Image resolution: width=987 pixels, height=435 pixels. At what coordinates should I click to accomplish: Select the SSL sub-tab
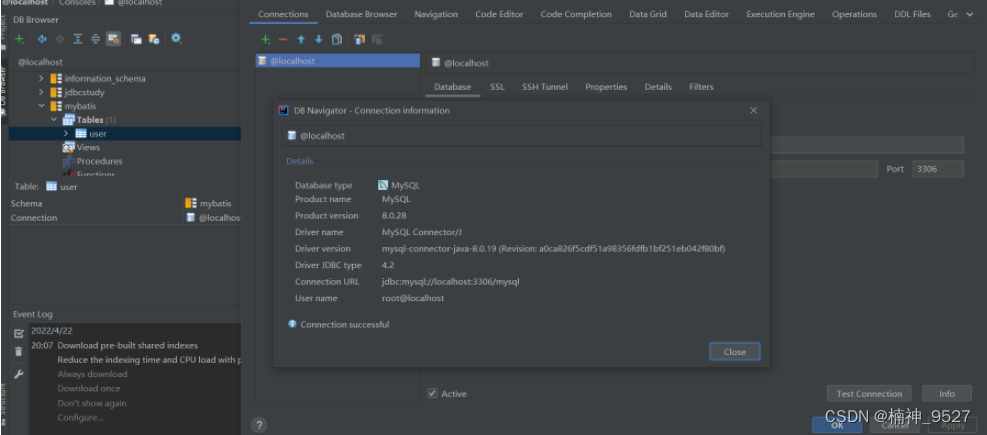click(497, 87)
